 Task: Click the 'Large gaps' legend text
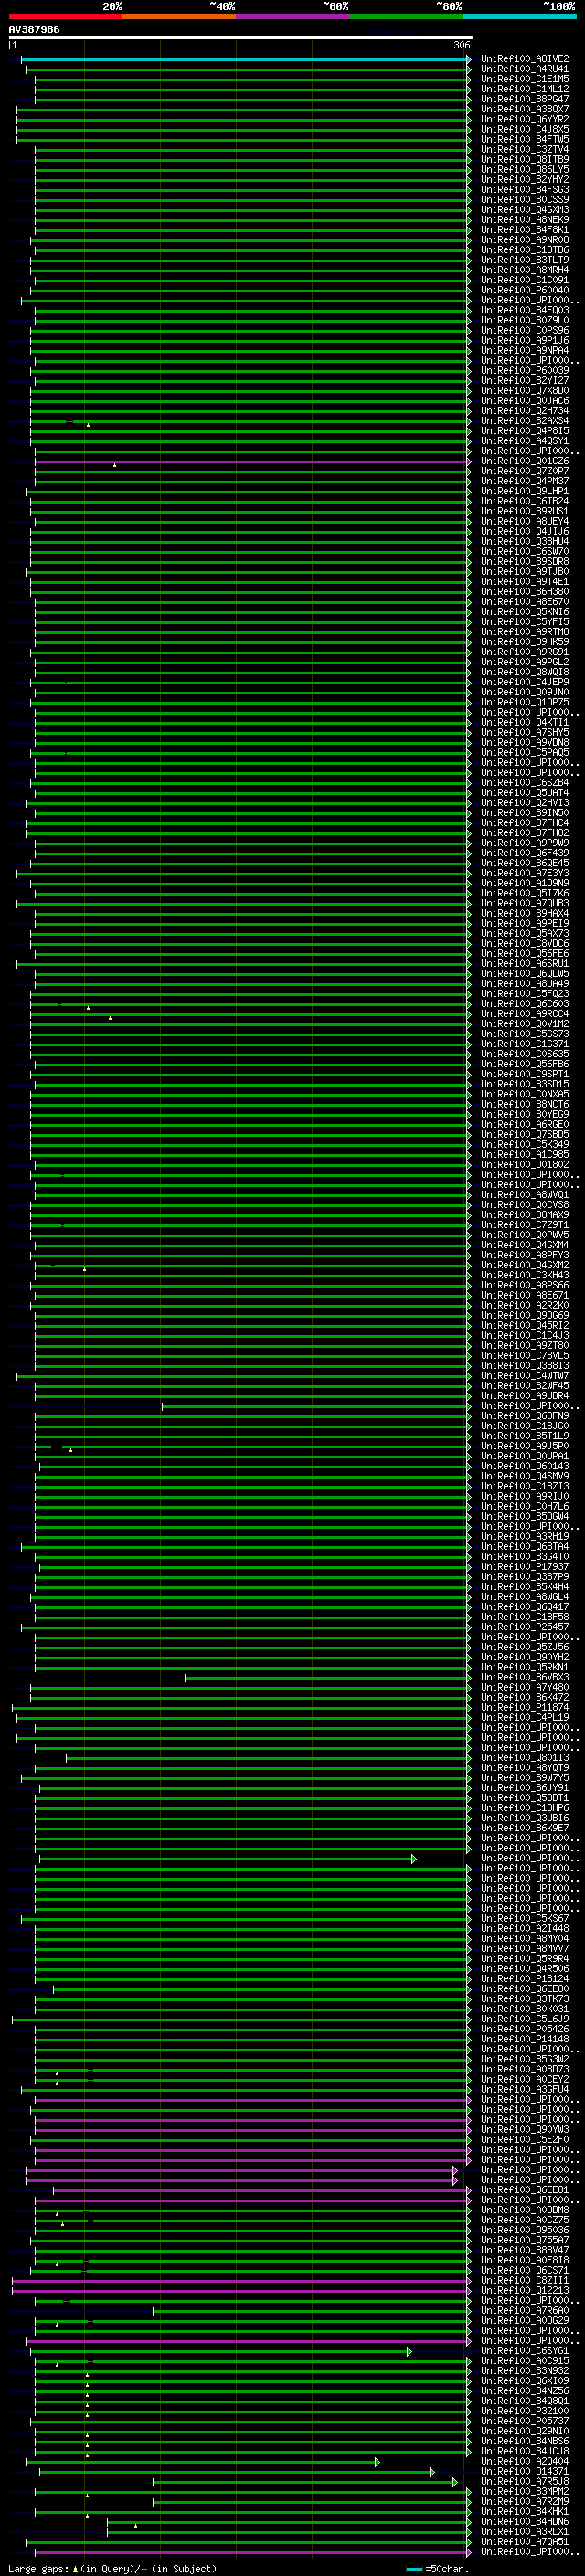tap(38, 2569)
